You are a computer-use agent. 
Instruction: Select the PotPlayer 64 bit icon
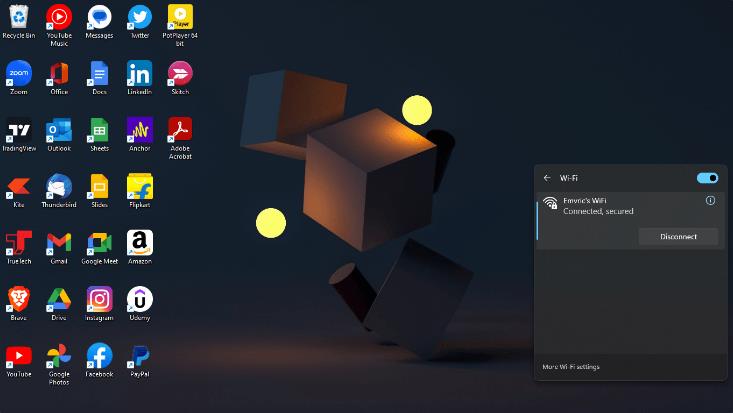(180, 25)
